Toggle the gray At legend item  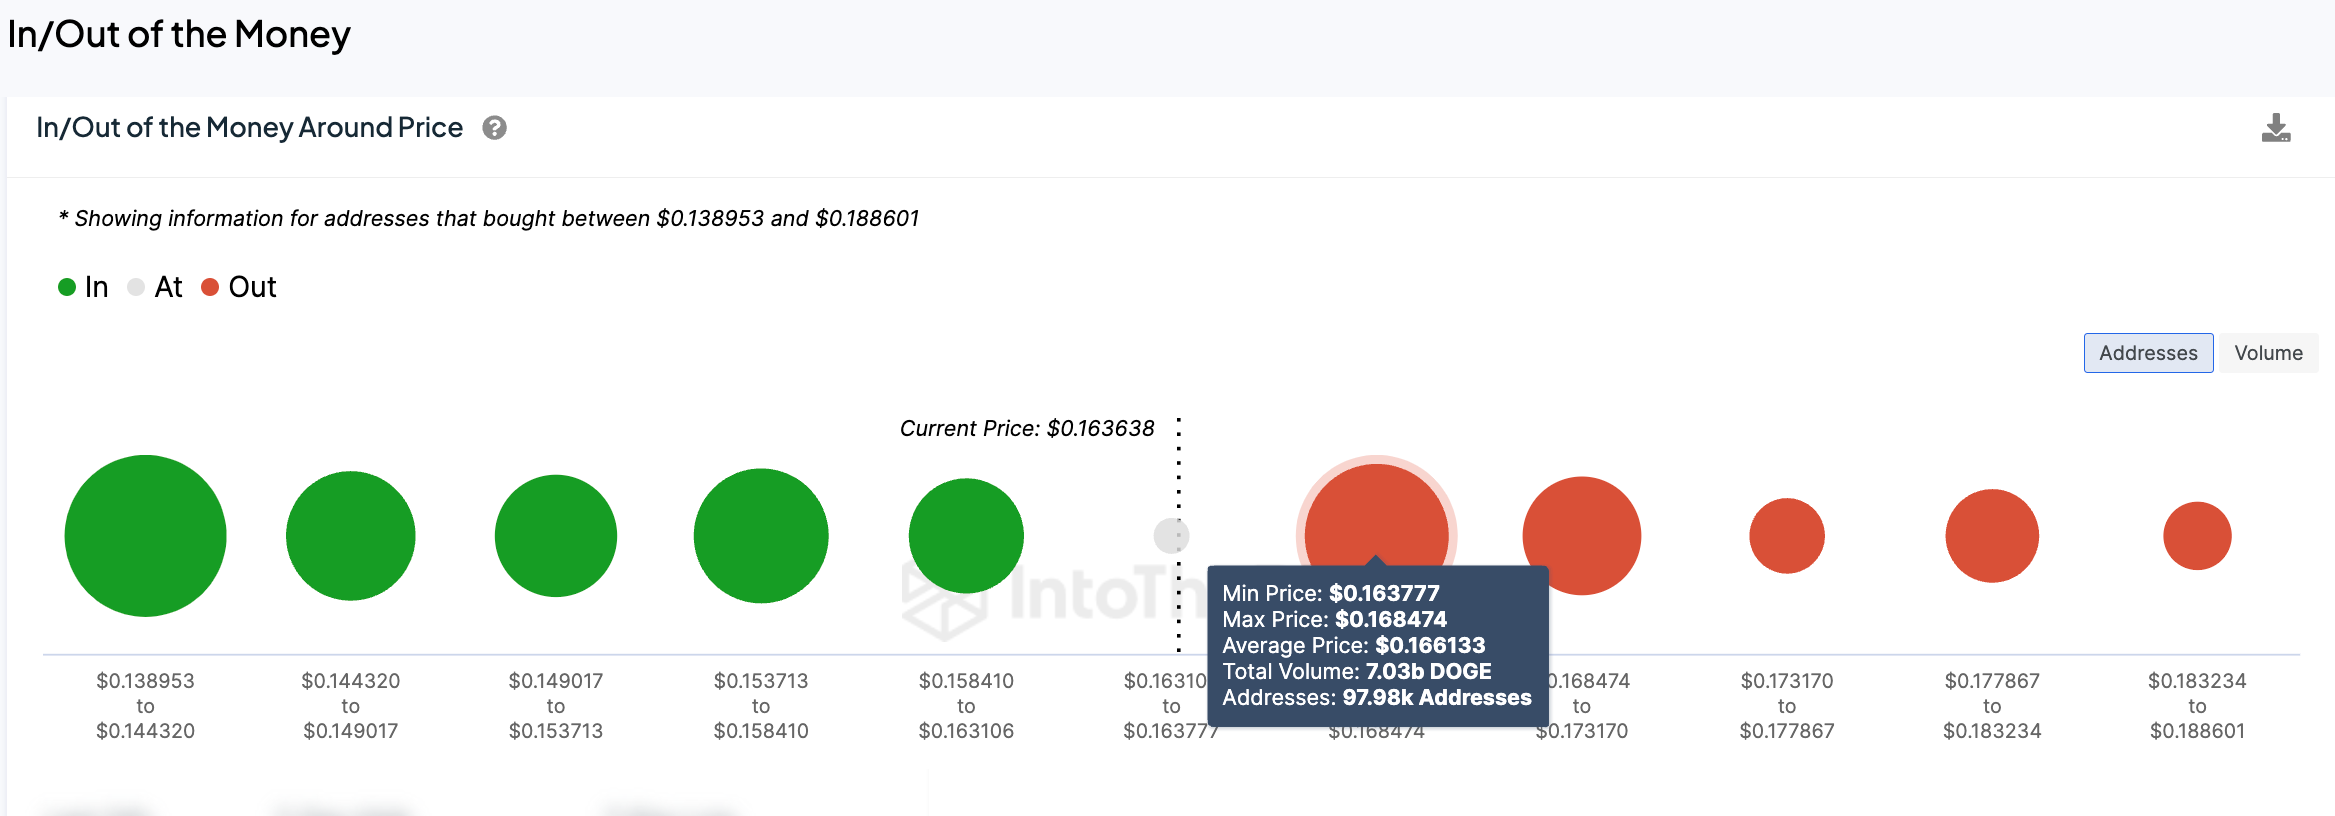click(x=155, y=287)
